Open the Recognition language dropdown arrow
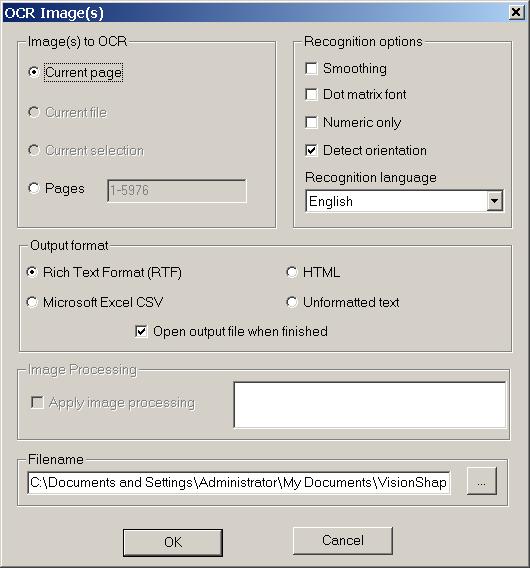This screenshot has width=530, height=568. tap(494, 201)
